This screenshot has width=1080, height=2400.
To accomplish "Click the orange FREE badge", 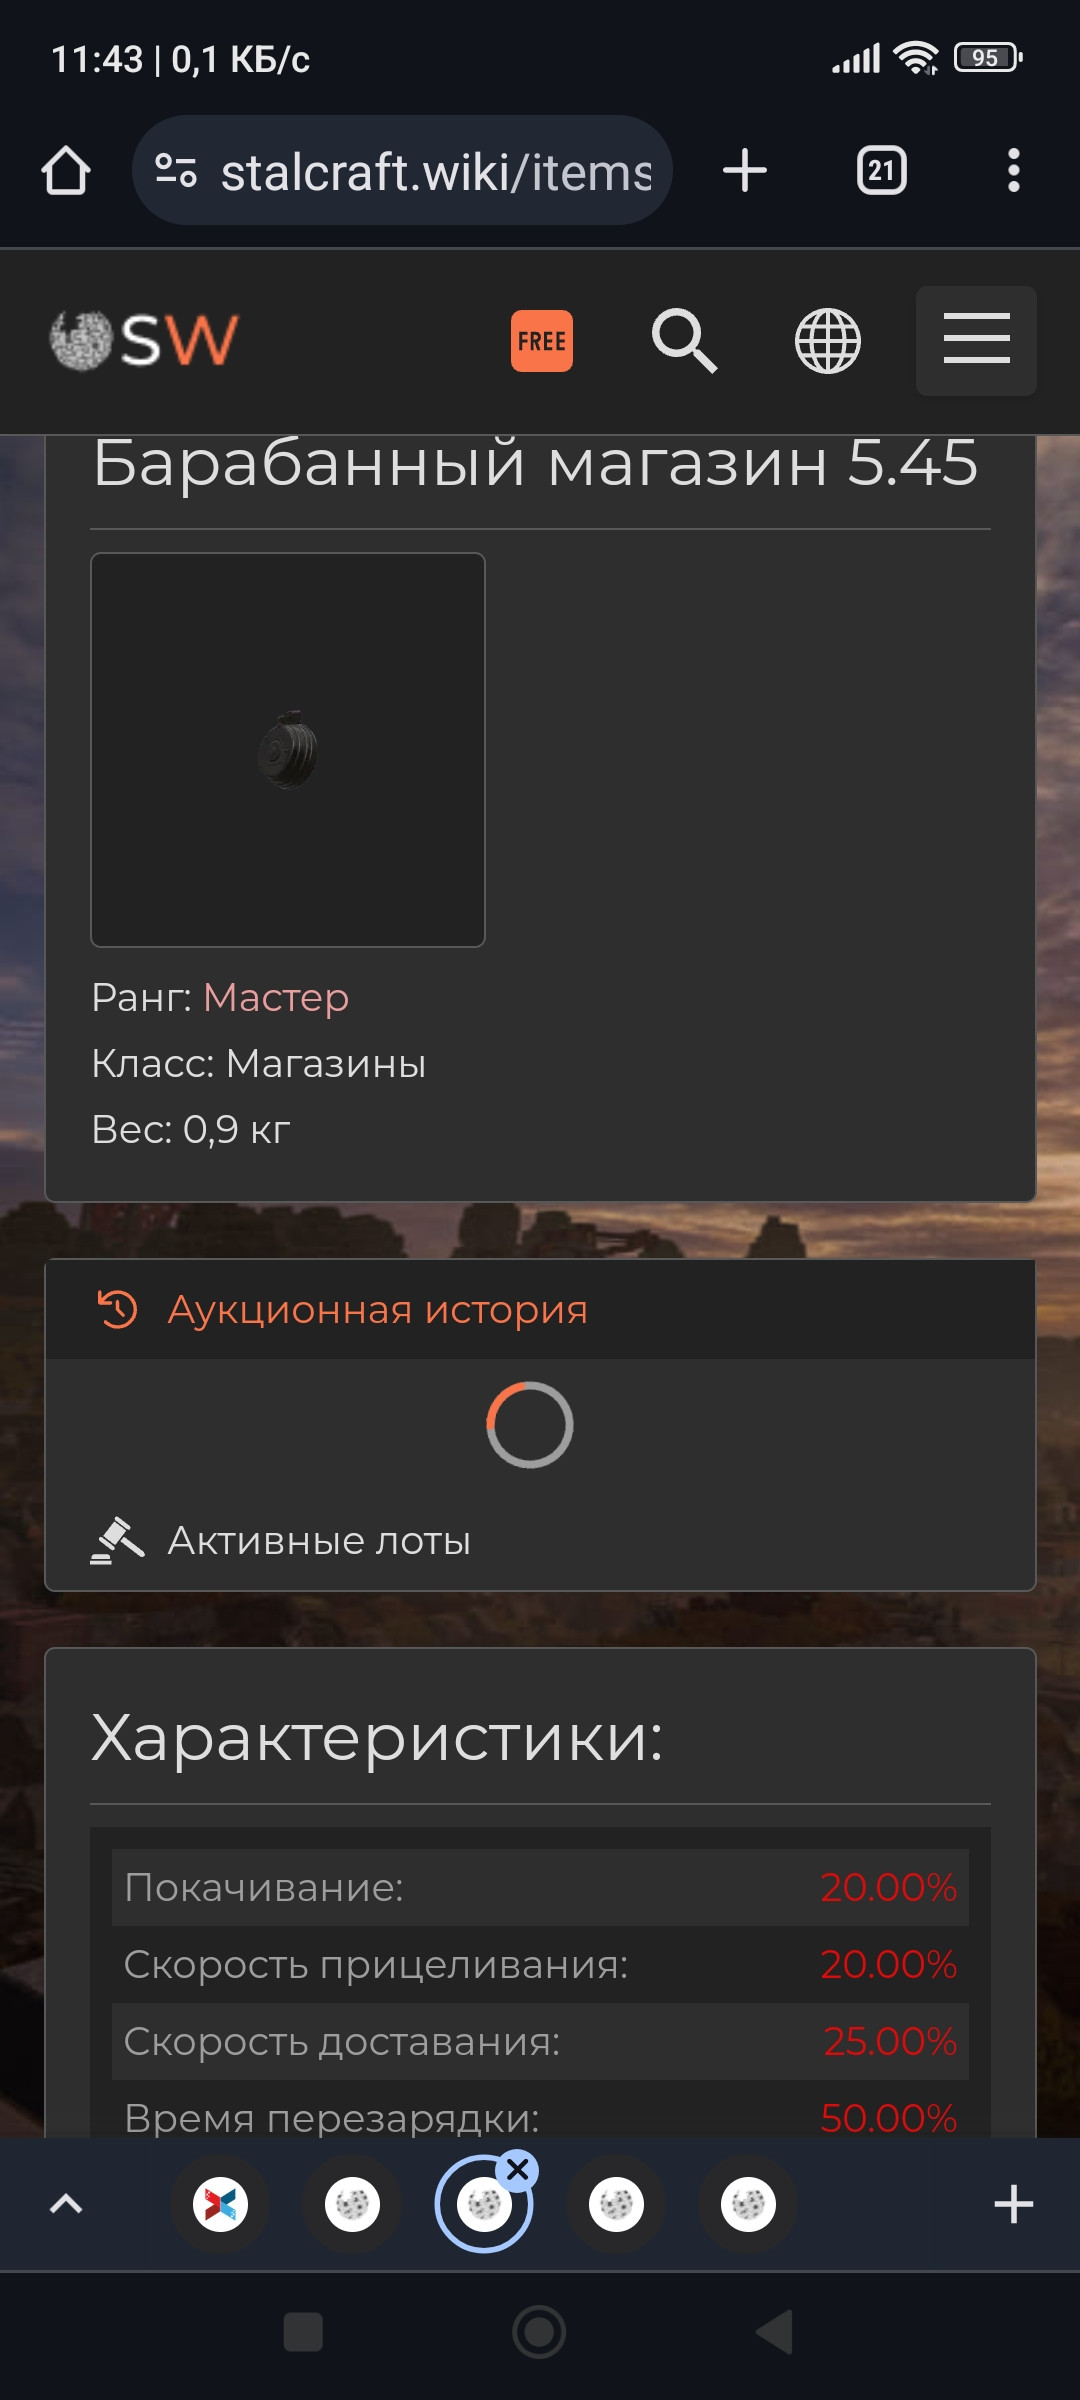I will click(542, 341).
